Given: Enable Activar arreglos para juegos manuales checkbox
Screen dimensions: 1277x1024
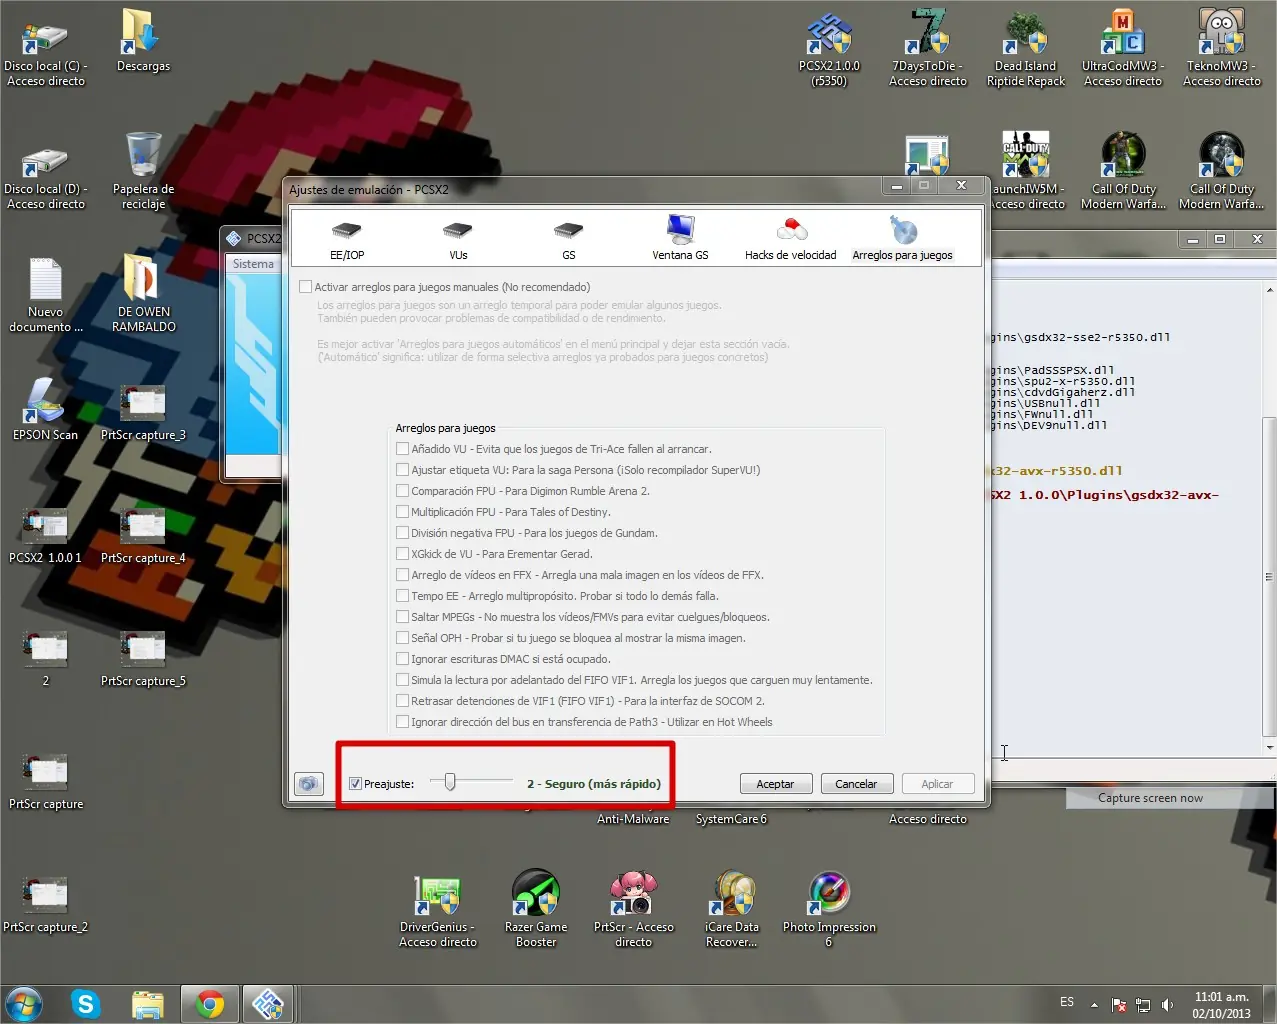Looking at the screenshot, I should click(306, 287).
